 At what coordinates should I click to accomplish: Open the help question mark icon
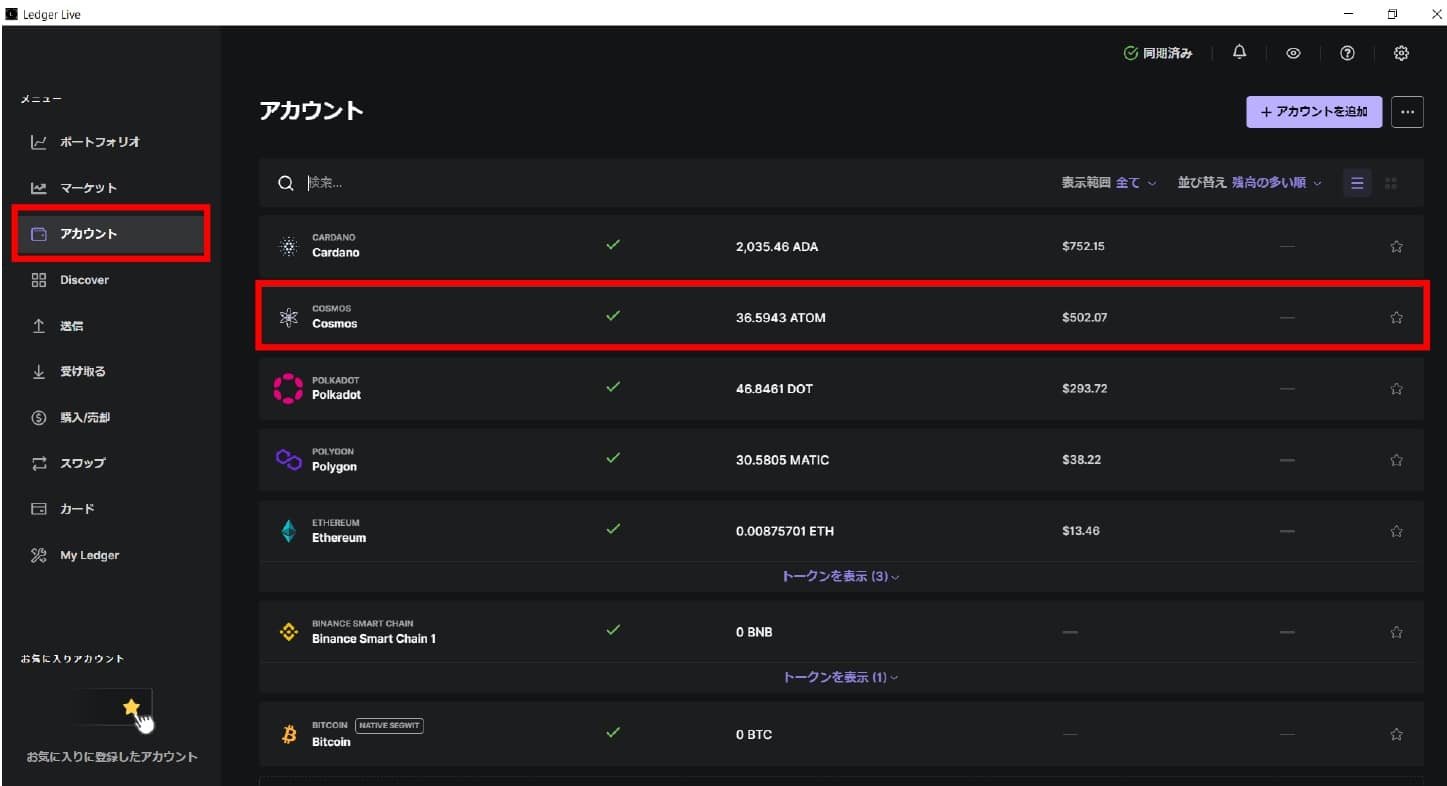pyautogui.click(x=1347, y=53)
